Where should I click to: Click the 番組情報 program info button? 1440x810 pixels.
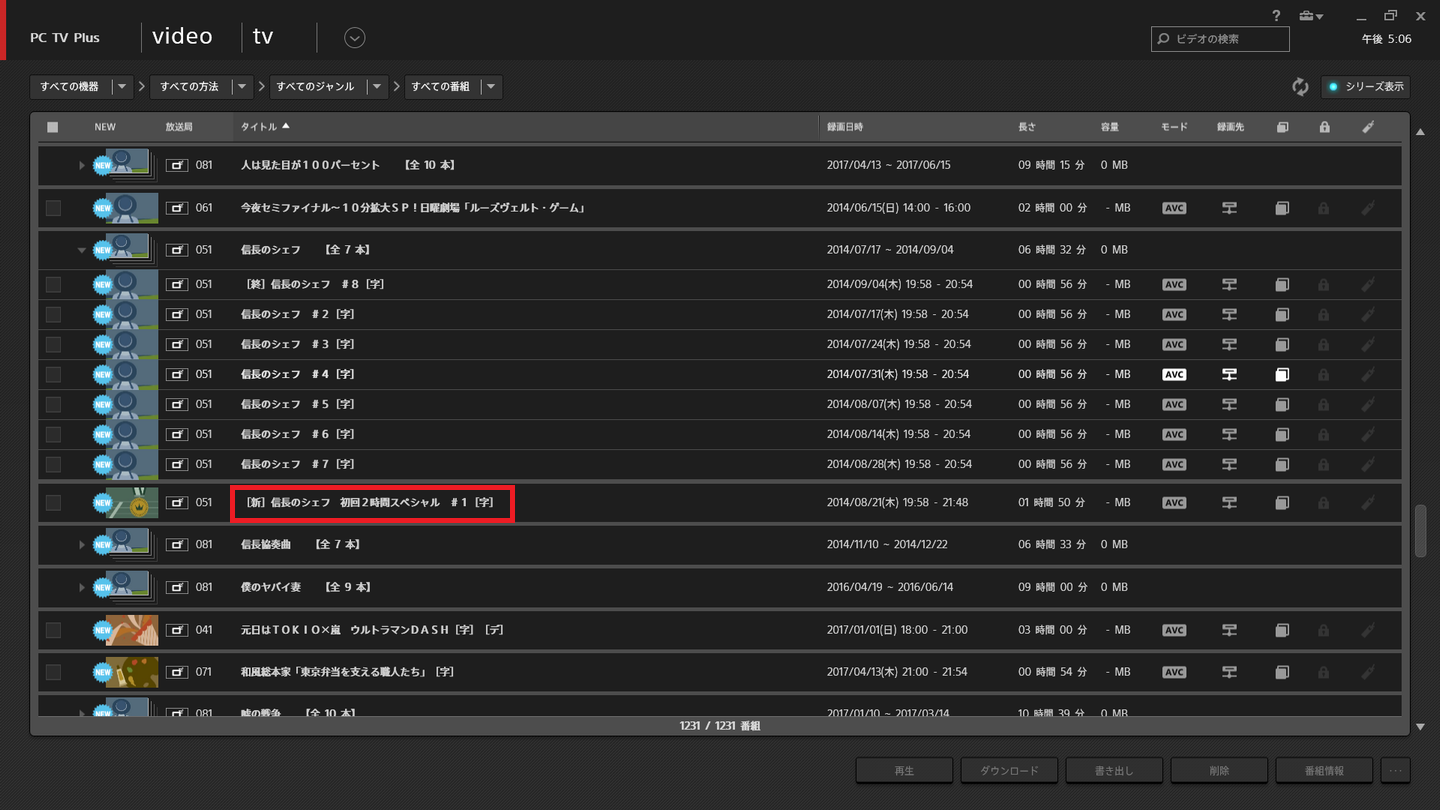[x=1323, y=770]
